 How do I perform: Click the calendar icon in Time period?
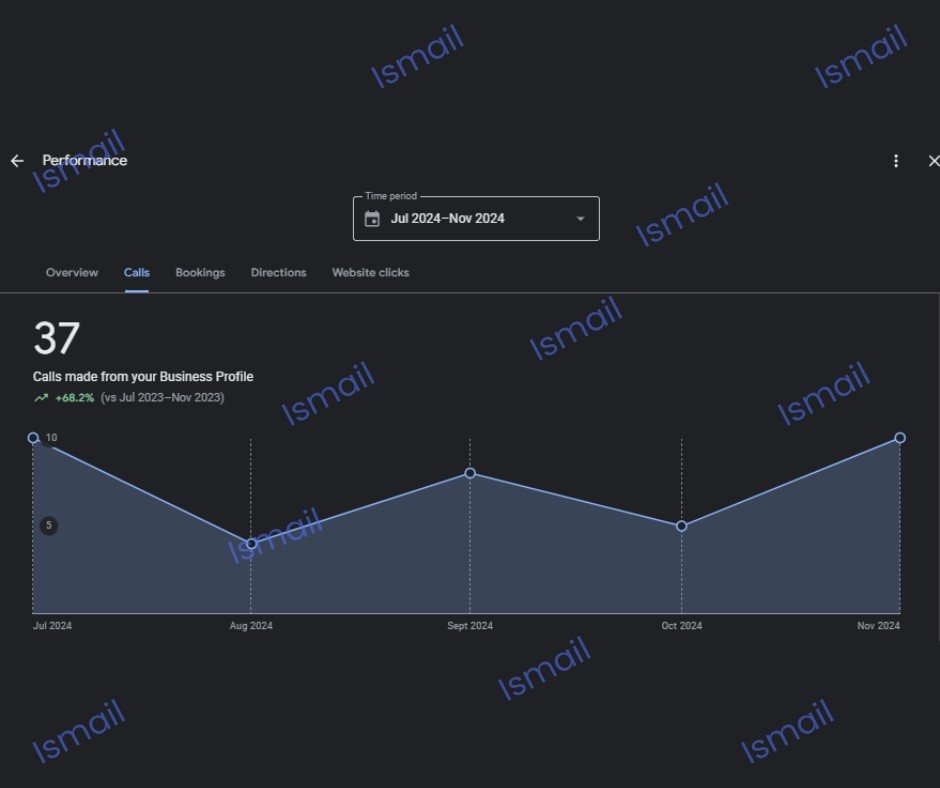[372, 219]
